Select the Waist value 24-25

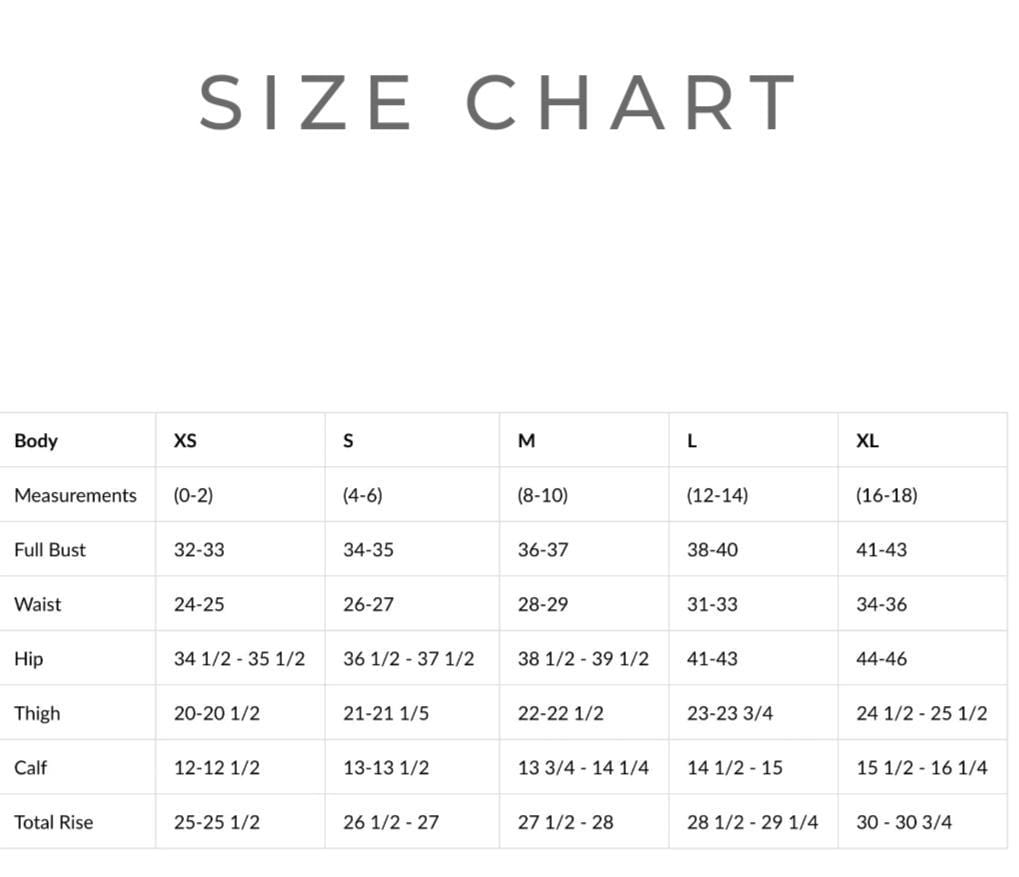pyautogui.click(x=199, y=604)
